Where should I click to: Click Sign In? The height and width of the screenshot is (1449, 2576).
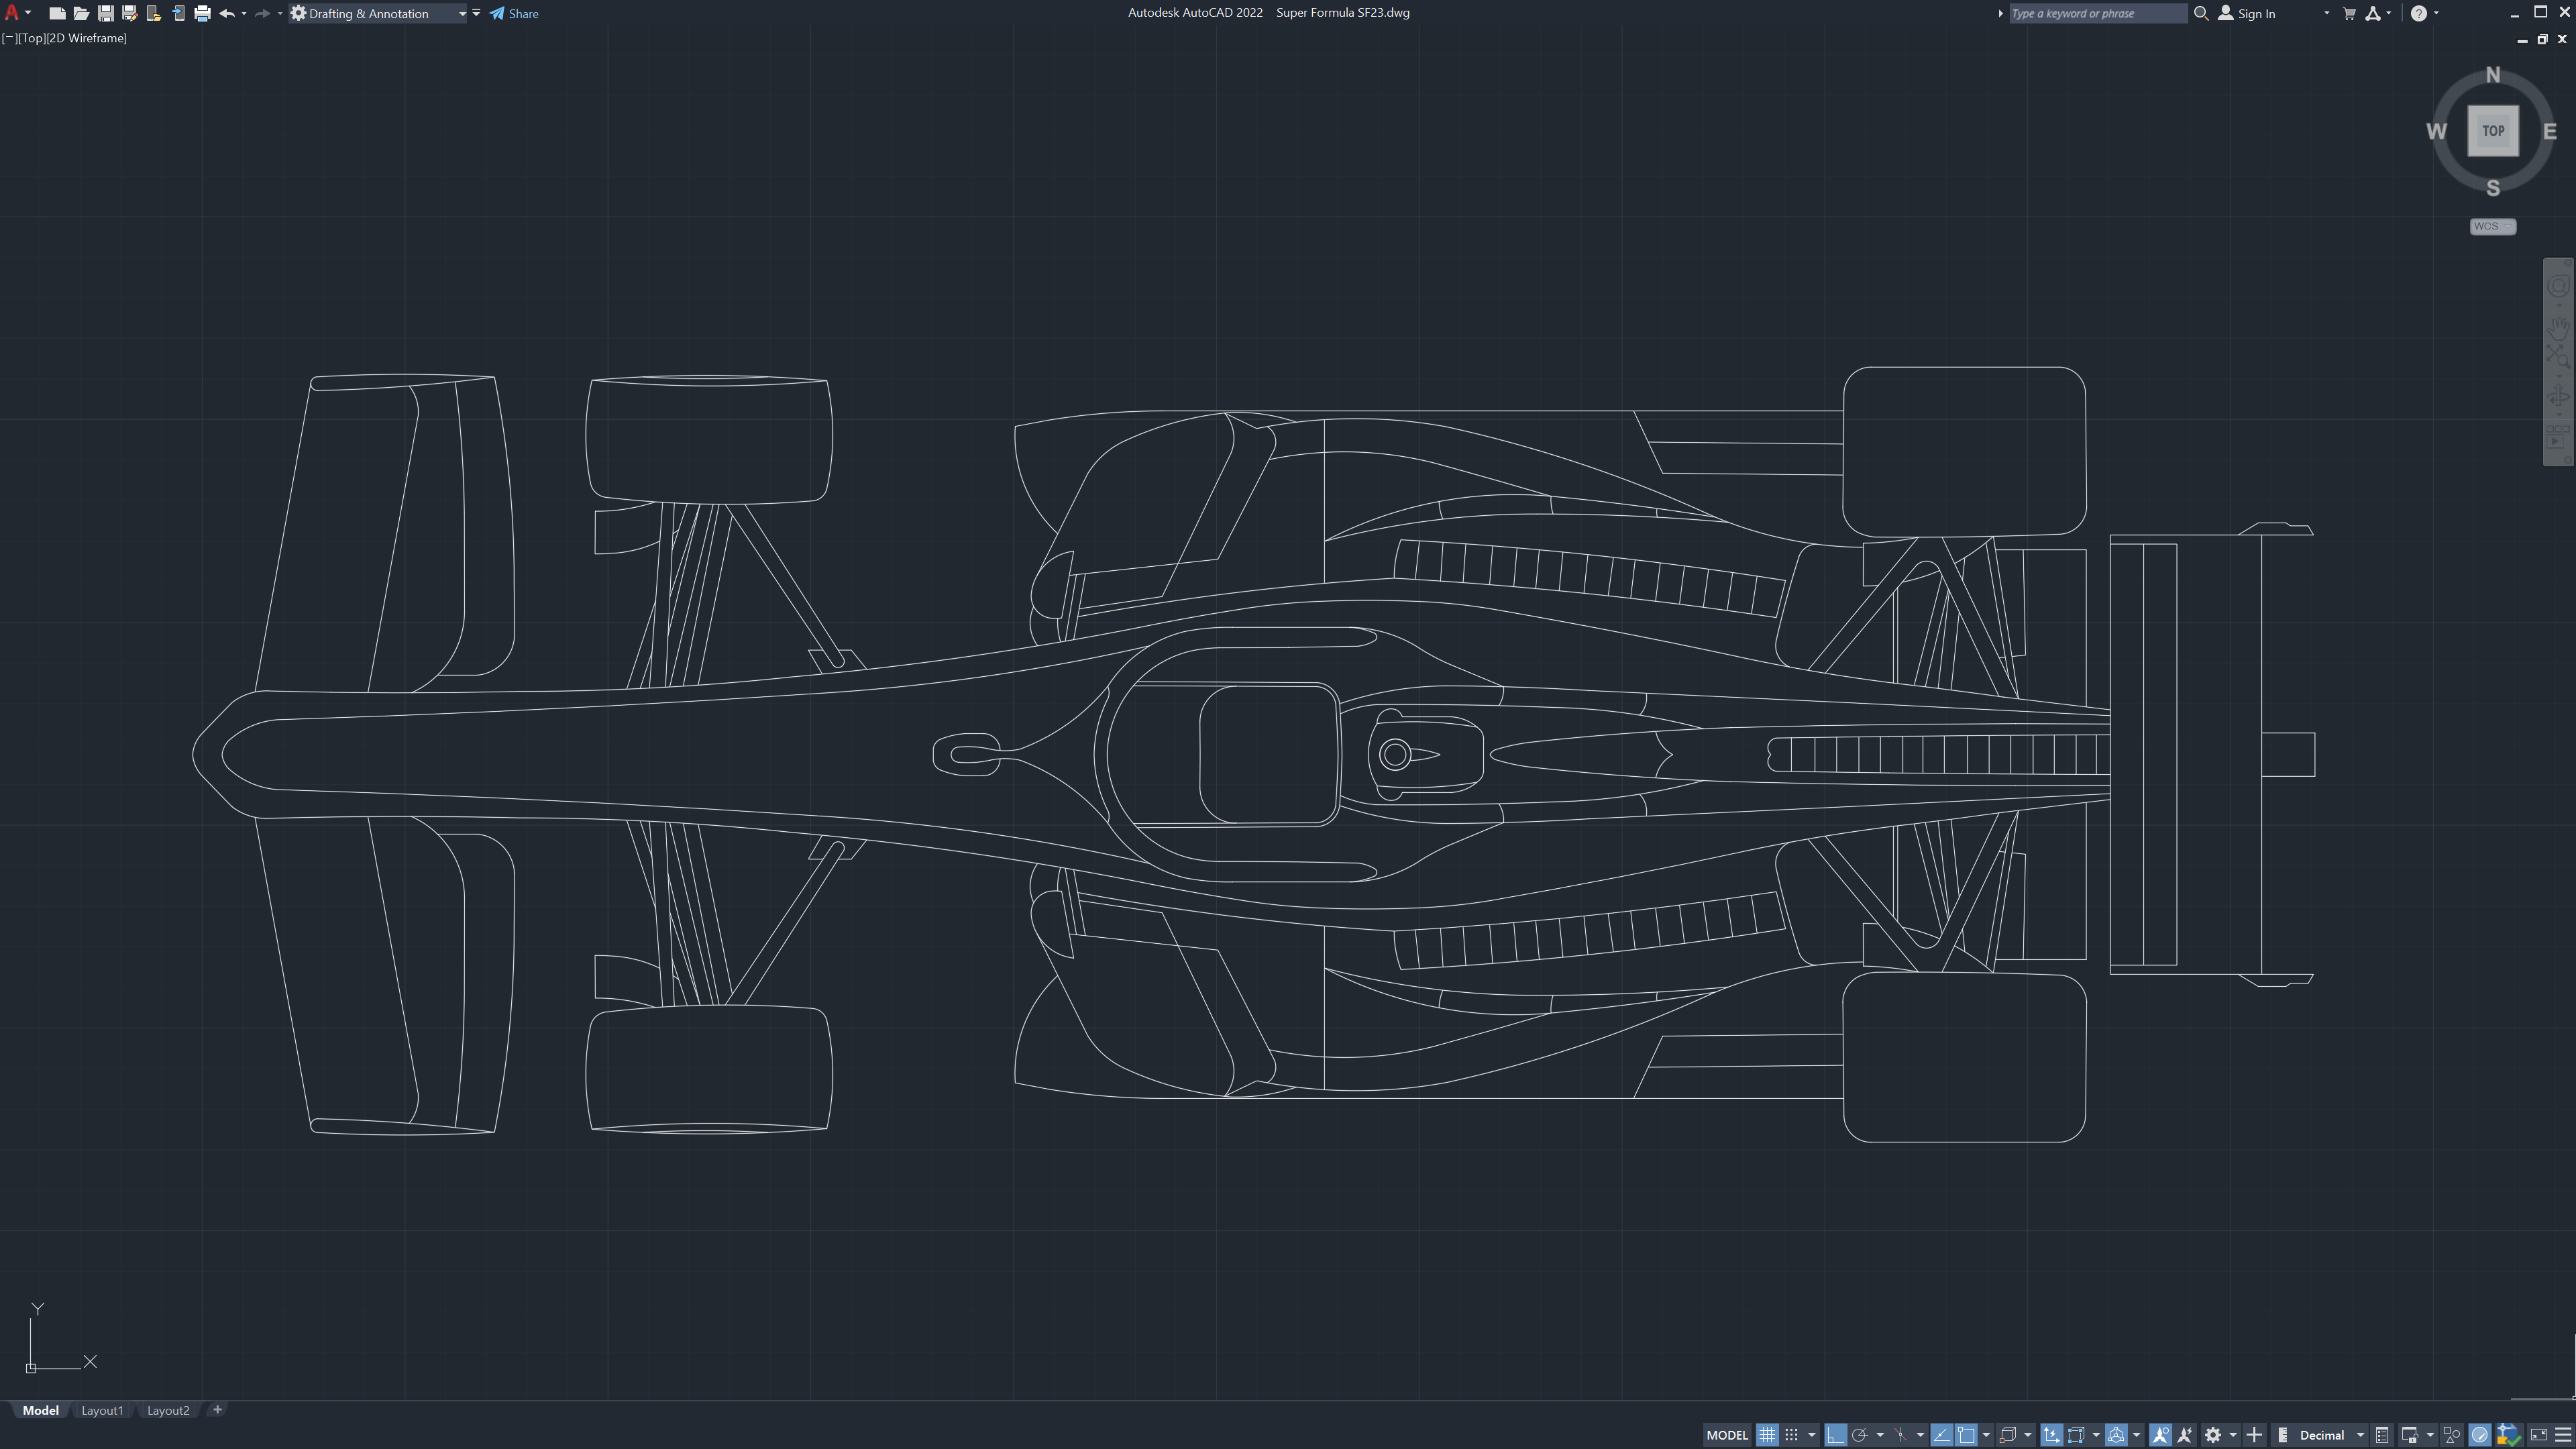pyautogui.click(x=2247, y=14)
